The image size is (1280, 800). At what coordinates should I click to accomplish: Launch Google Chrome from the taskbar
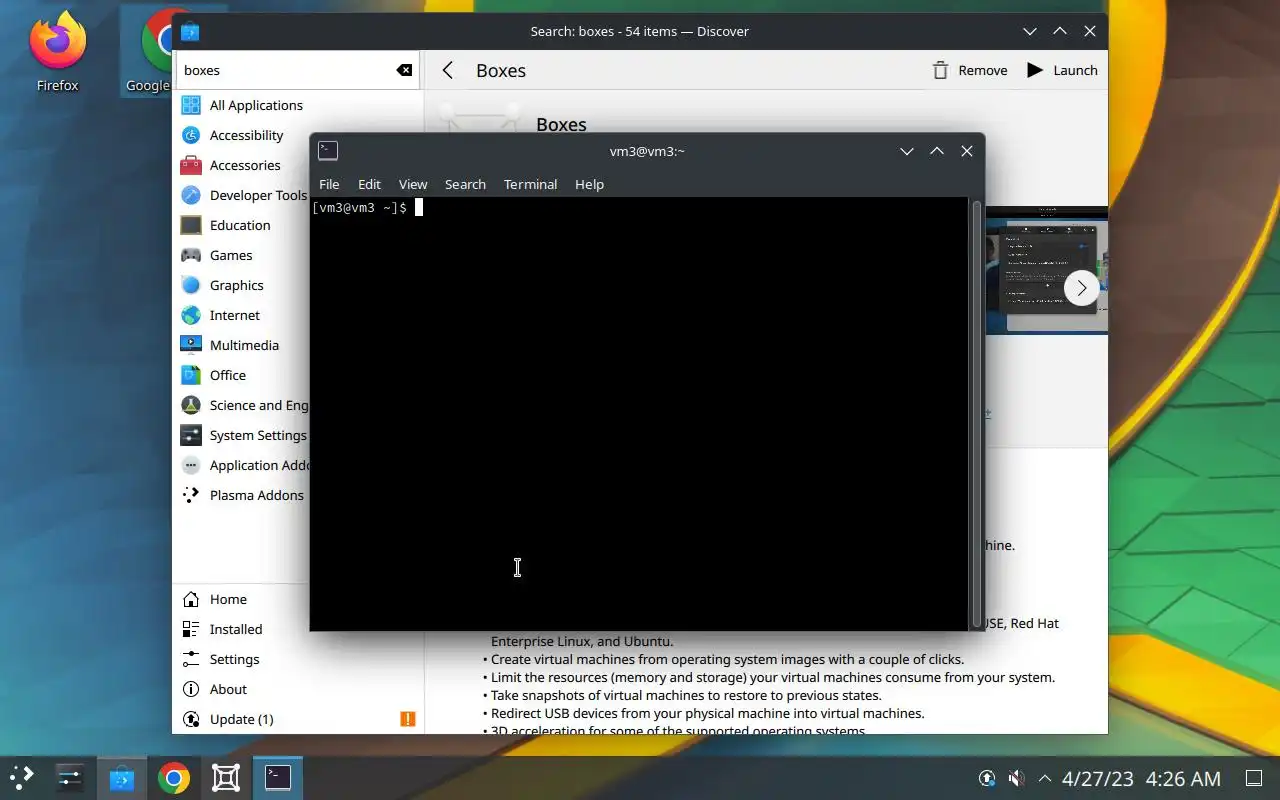(x=174, y=777)
